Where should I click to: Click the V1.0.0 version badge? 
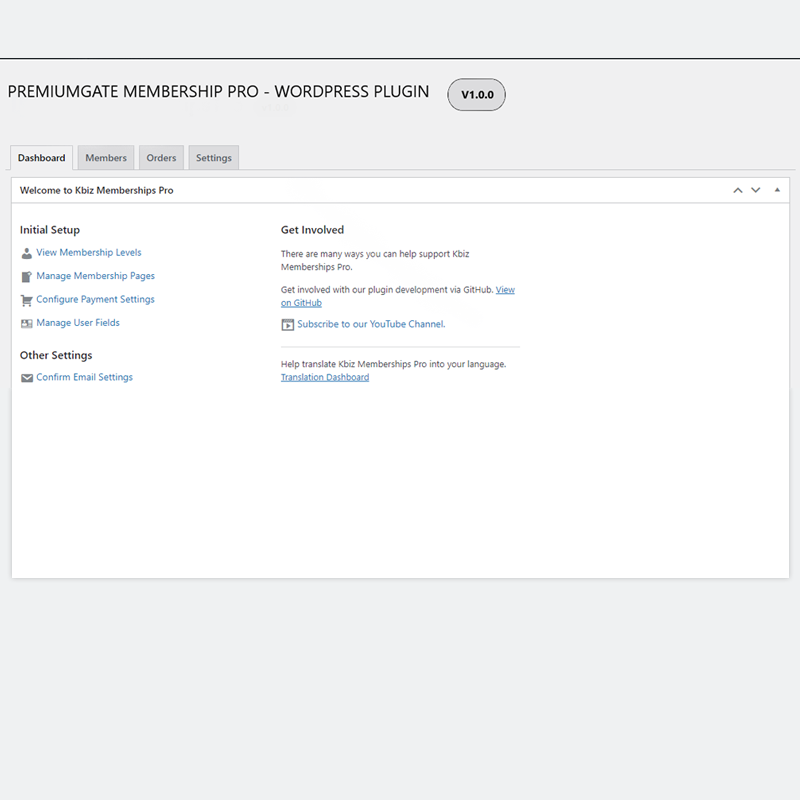click(x=476, y=94)
